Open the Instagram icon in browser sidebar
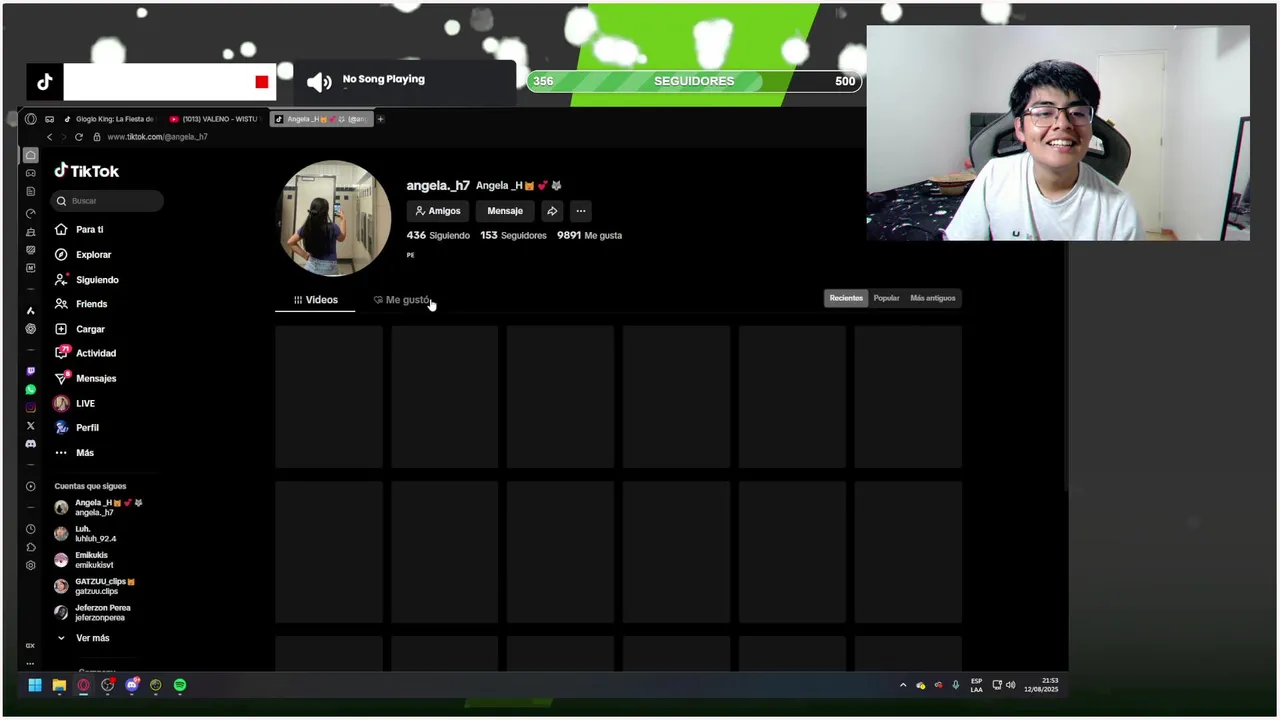The image size is (1280, 720). [30, 407]
